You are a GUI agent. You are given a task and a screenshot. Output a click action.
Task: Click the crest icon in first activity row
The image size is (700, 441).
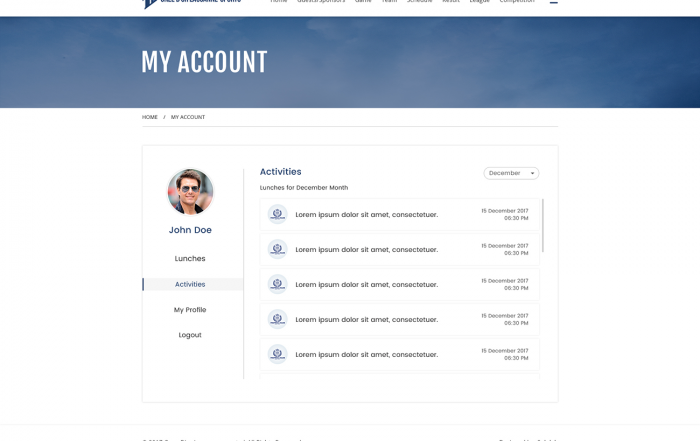tap(277, 214)
